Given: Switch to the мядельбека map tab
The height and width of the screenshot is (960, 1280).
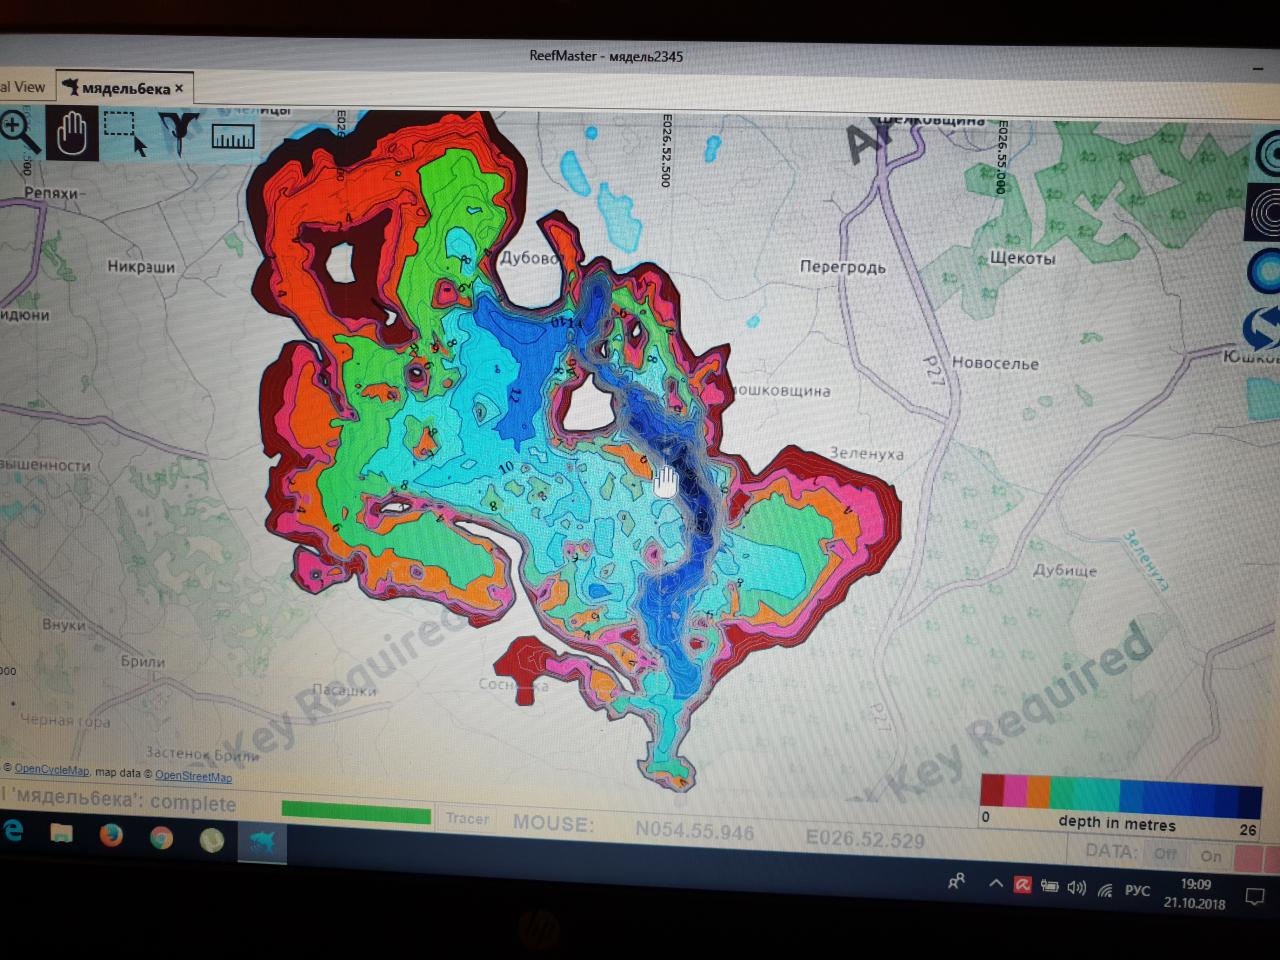Looking at the screenshot, I should click(125, 88).
